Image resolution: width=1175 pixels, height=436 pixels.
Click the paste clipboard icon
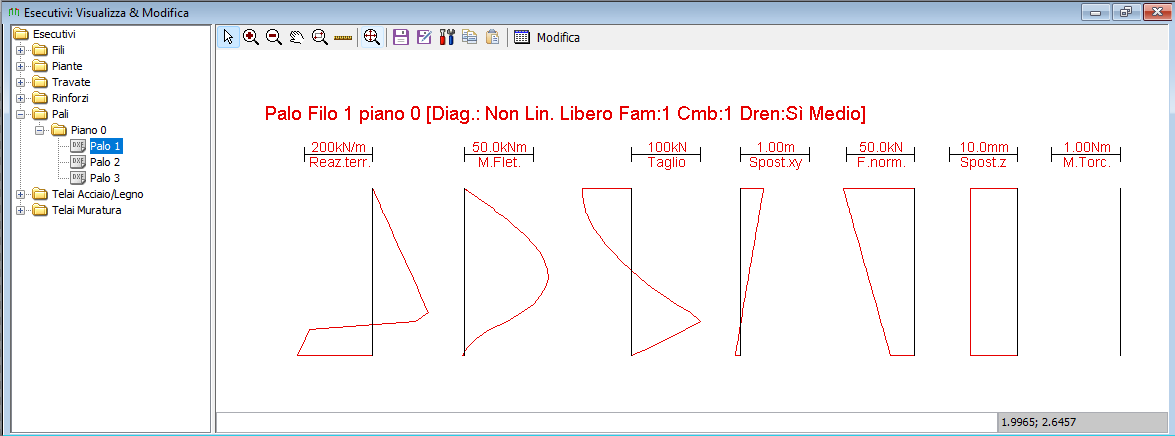492,37
